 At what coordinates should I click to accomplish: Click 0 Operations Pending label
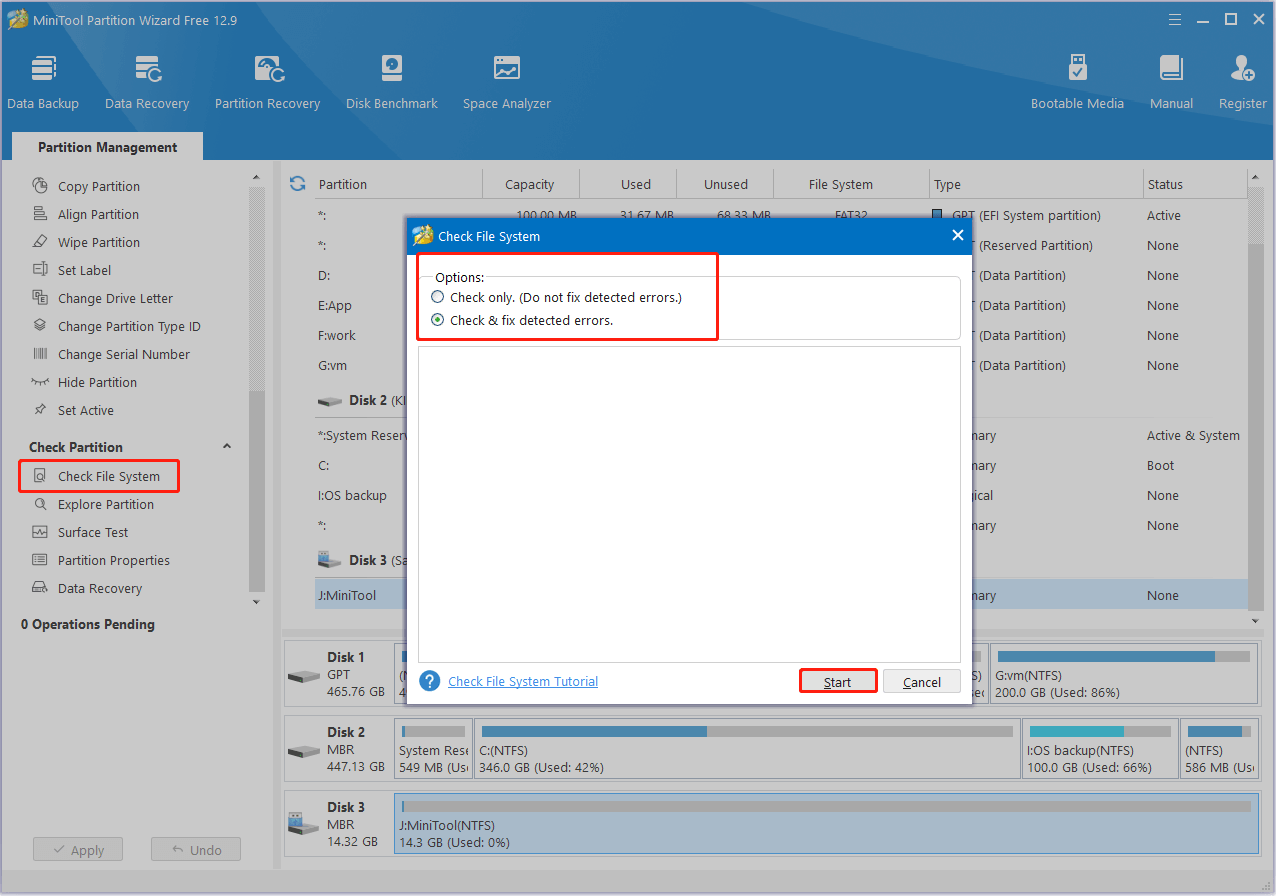(x=88, y=624)
